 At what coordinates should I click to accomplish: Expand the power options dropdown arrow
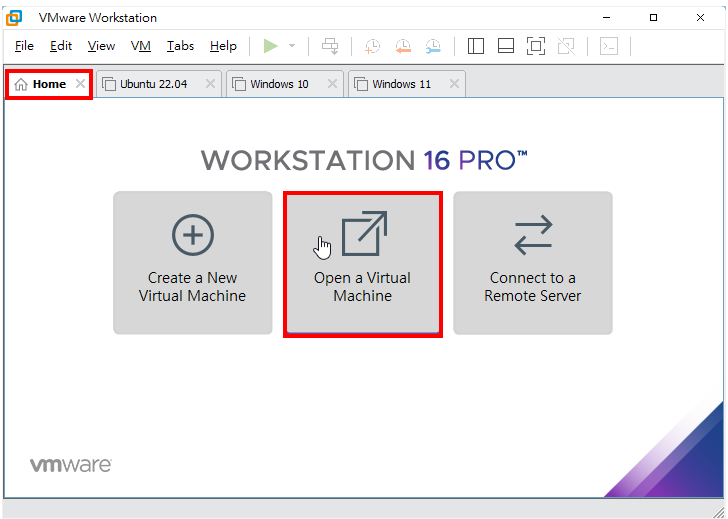[292, 46]
